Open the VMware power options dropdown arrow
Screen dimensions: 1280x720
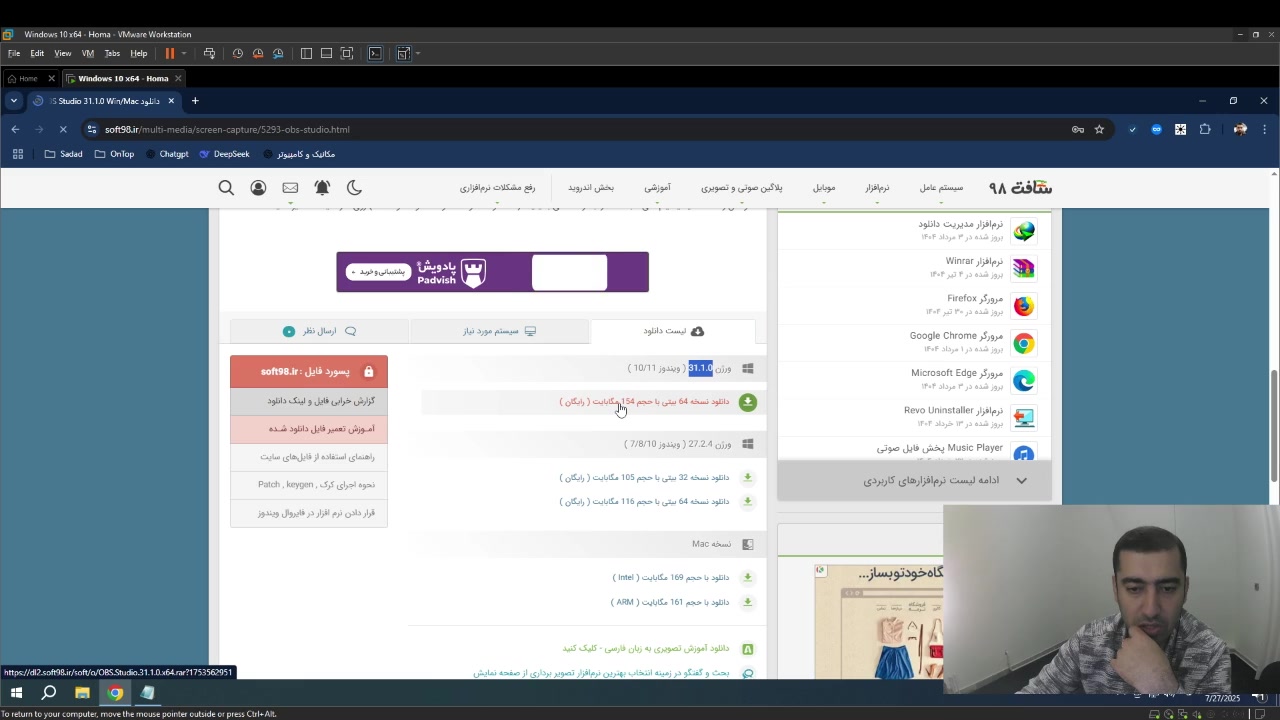183,53
